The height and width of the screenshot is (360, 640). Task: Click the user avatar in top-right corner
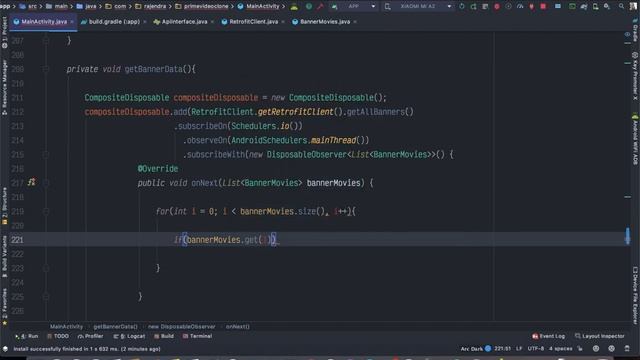click(633, 6)
